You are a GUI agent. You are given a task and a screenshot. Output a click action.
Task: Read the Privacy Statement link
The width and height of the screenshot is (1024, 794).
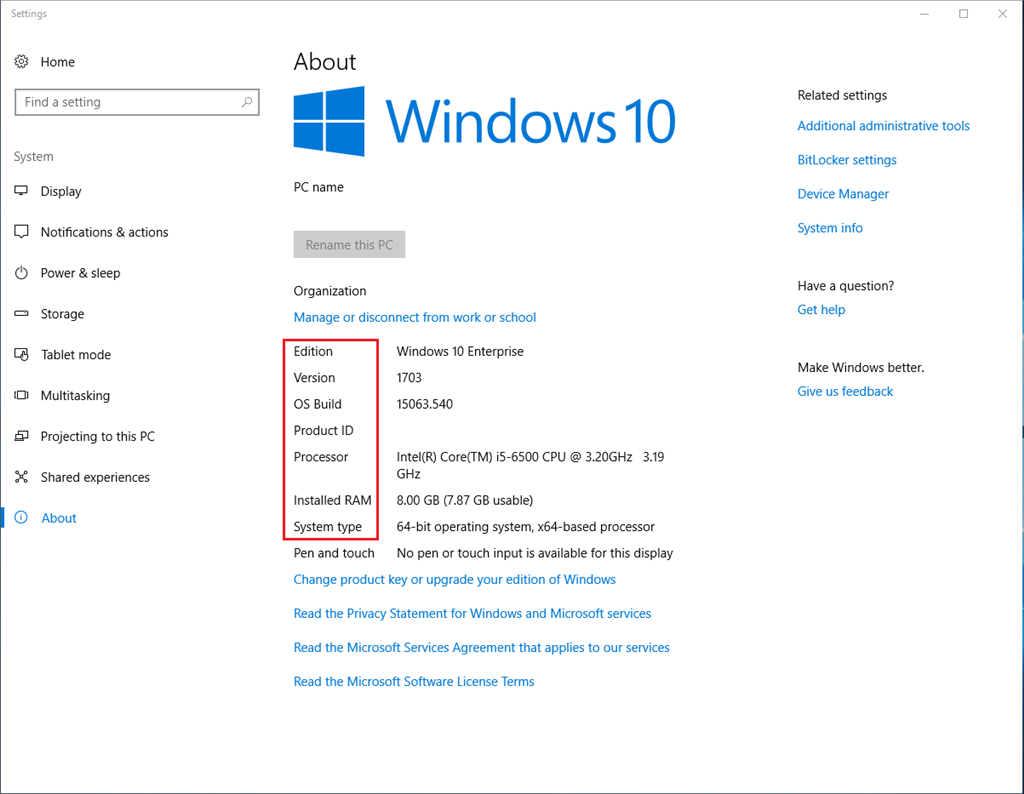pos(472,614)
